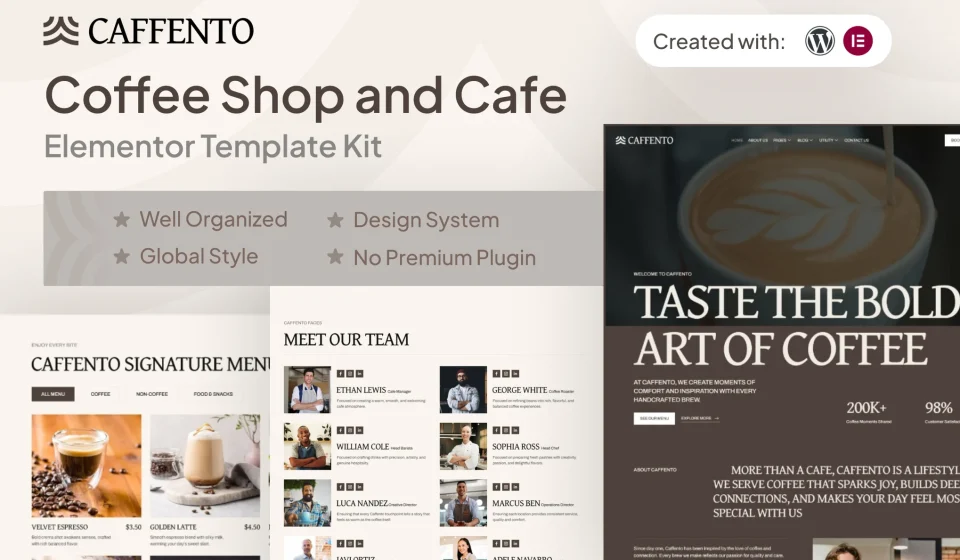The width and height of the screenshot is (960, 560).
Task: Click the 'Golden Latte' item name
Action: 173,527
